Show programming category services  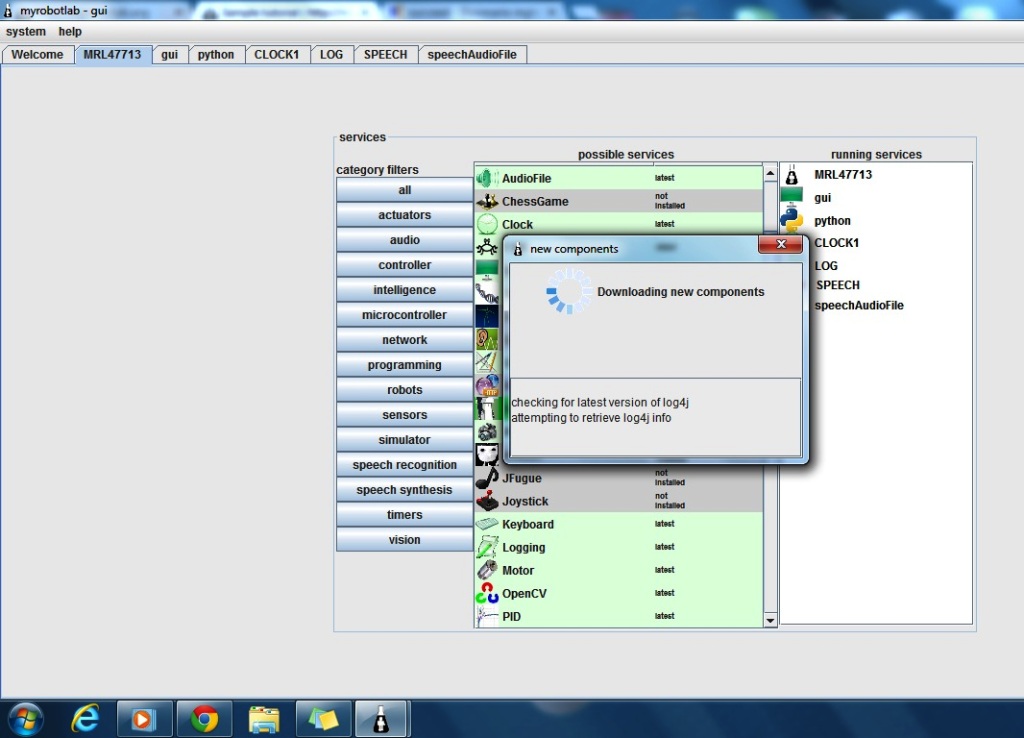(404, 364)
